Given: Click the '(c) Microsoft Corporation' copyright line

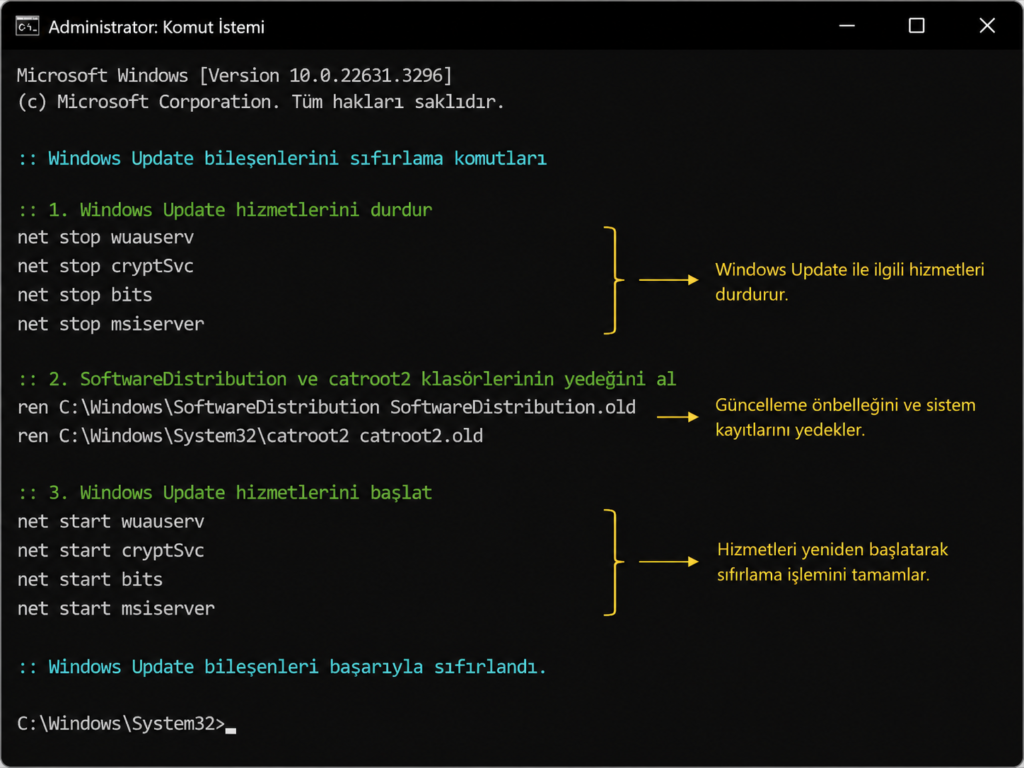Looking at the screenshot, I should pos(261,102).
